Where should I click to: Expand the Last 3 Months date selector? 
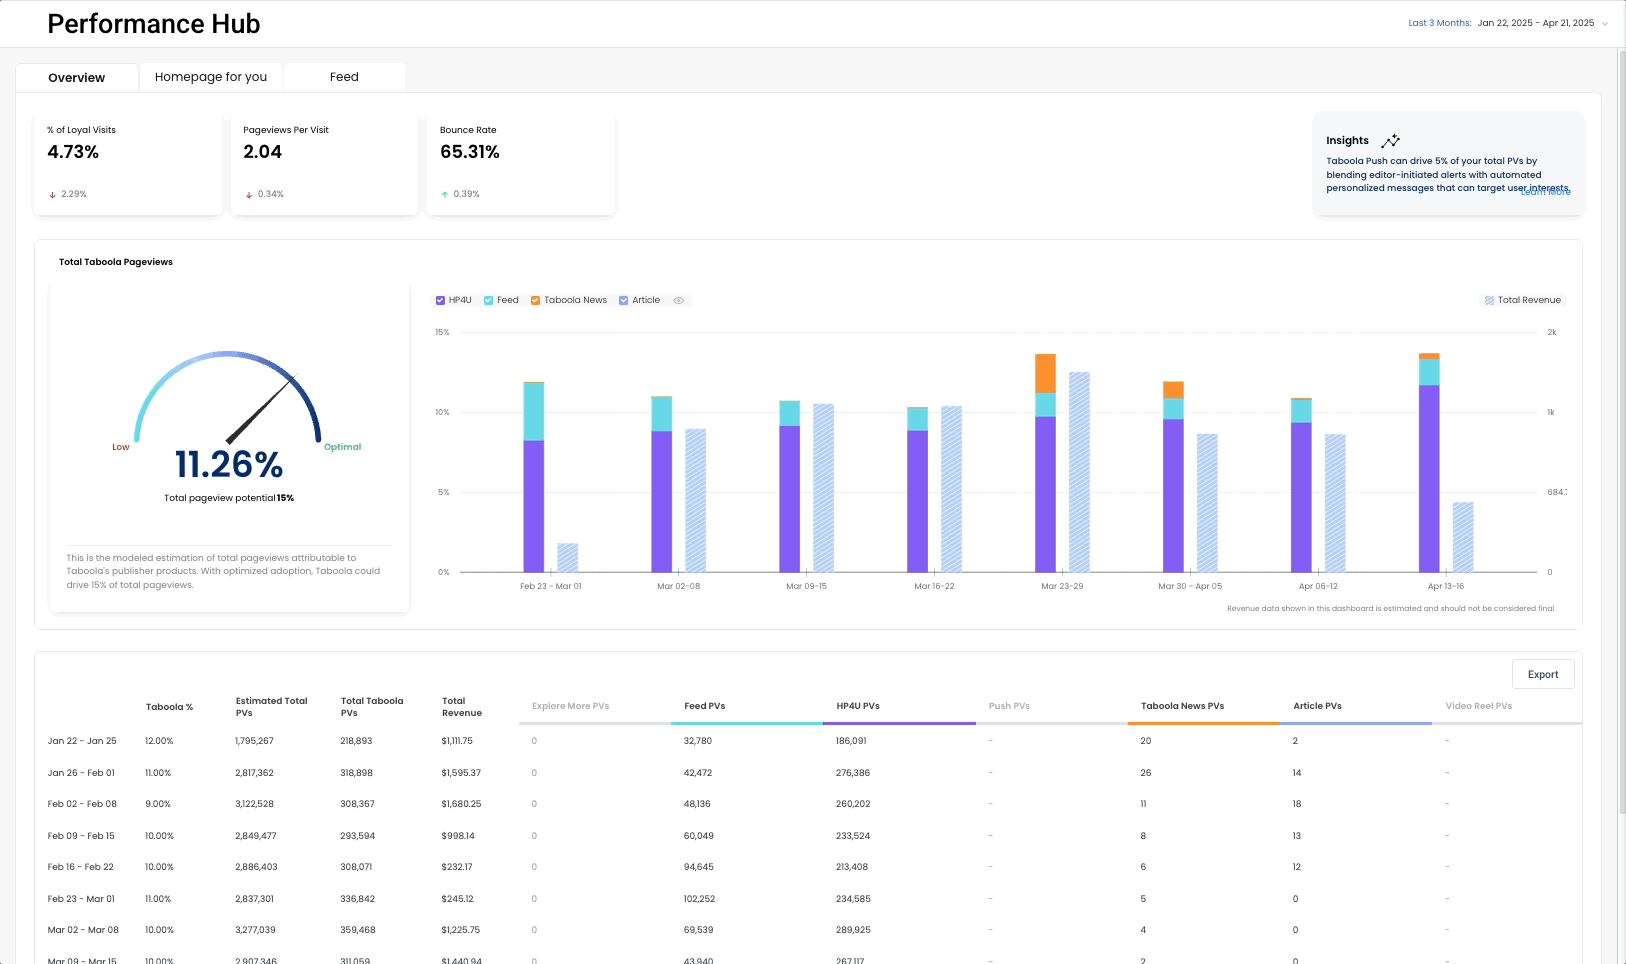[1439, 23]
